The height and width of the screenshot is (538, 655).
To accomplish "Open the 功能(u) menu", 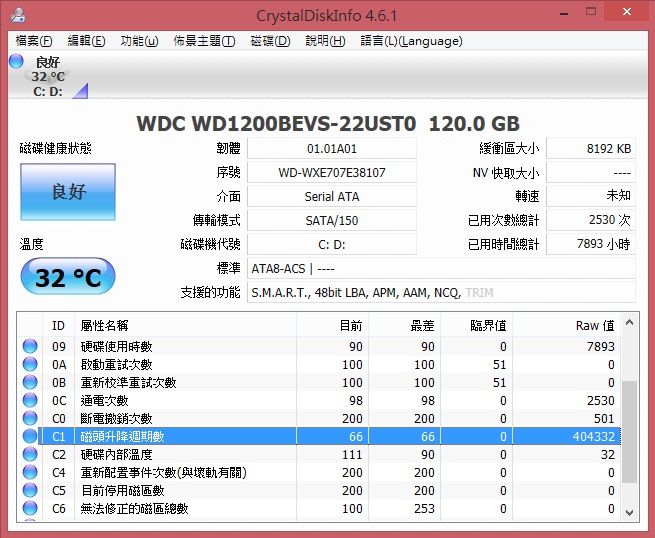I will 140,41.
